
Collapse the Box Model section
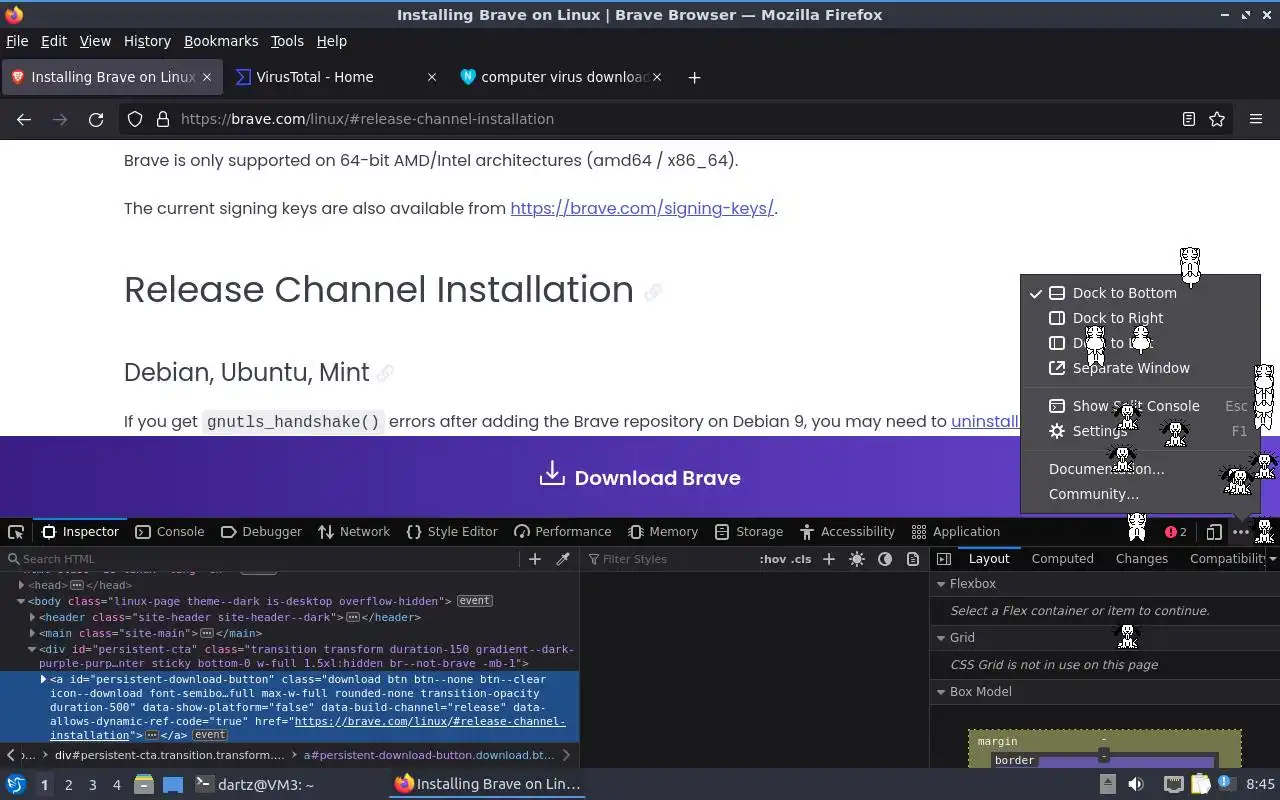(941, 692)
